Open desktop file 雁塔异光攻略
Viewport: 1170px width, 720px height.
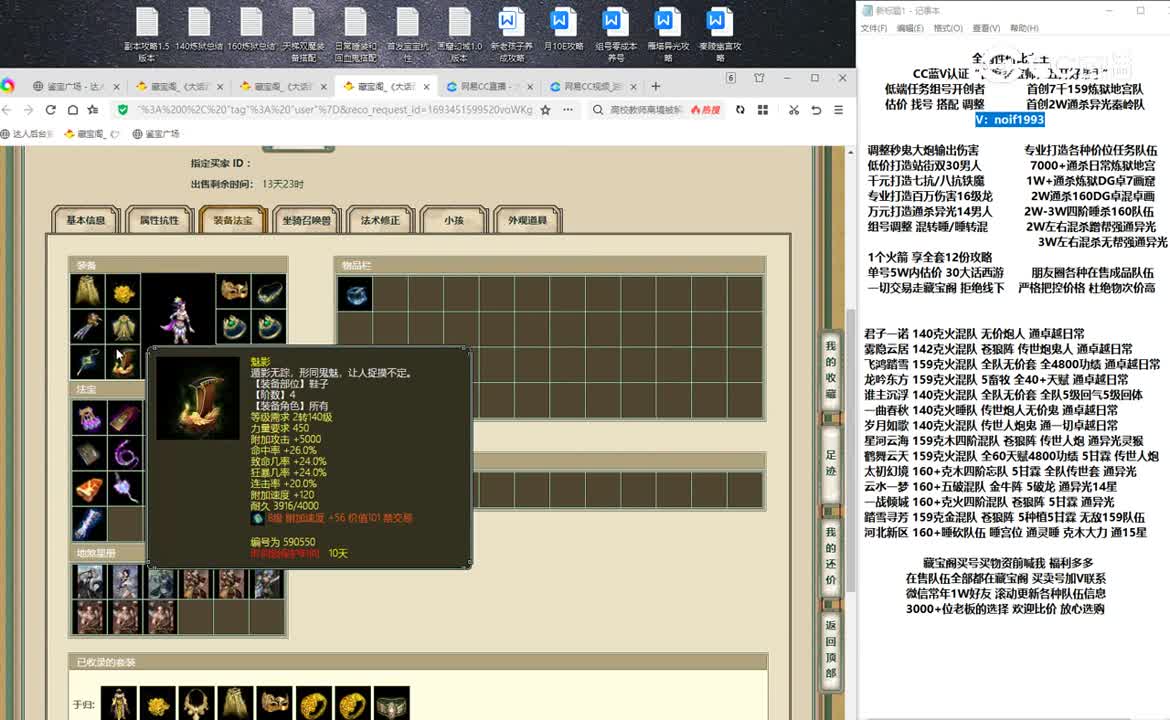(x=668, y=34)
